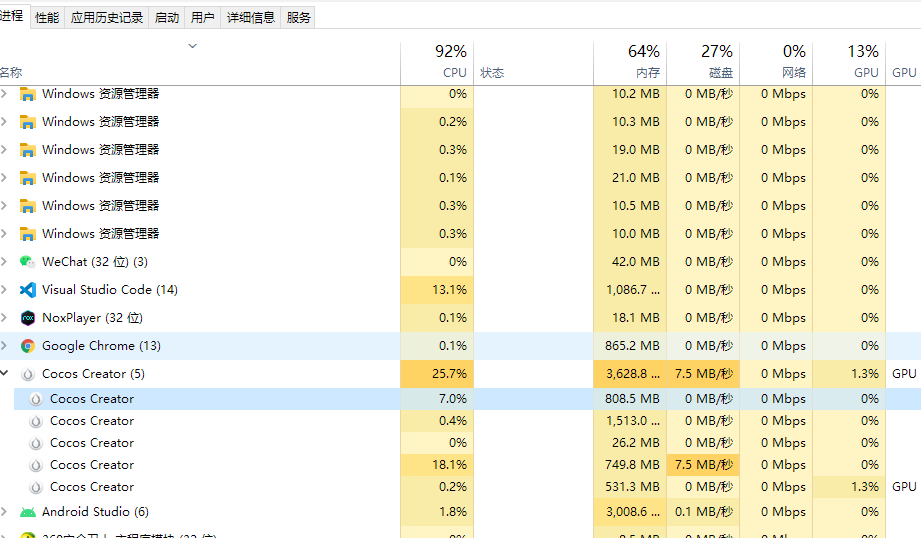The height and width of the screenshot is (538, 921).
Task: Select the NoxPlayer (32 位) name
Action: coord(92,318)
